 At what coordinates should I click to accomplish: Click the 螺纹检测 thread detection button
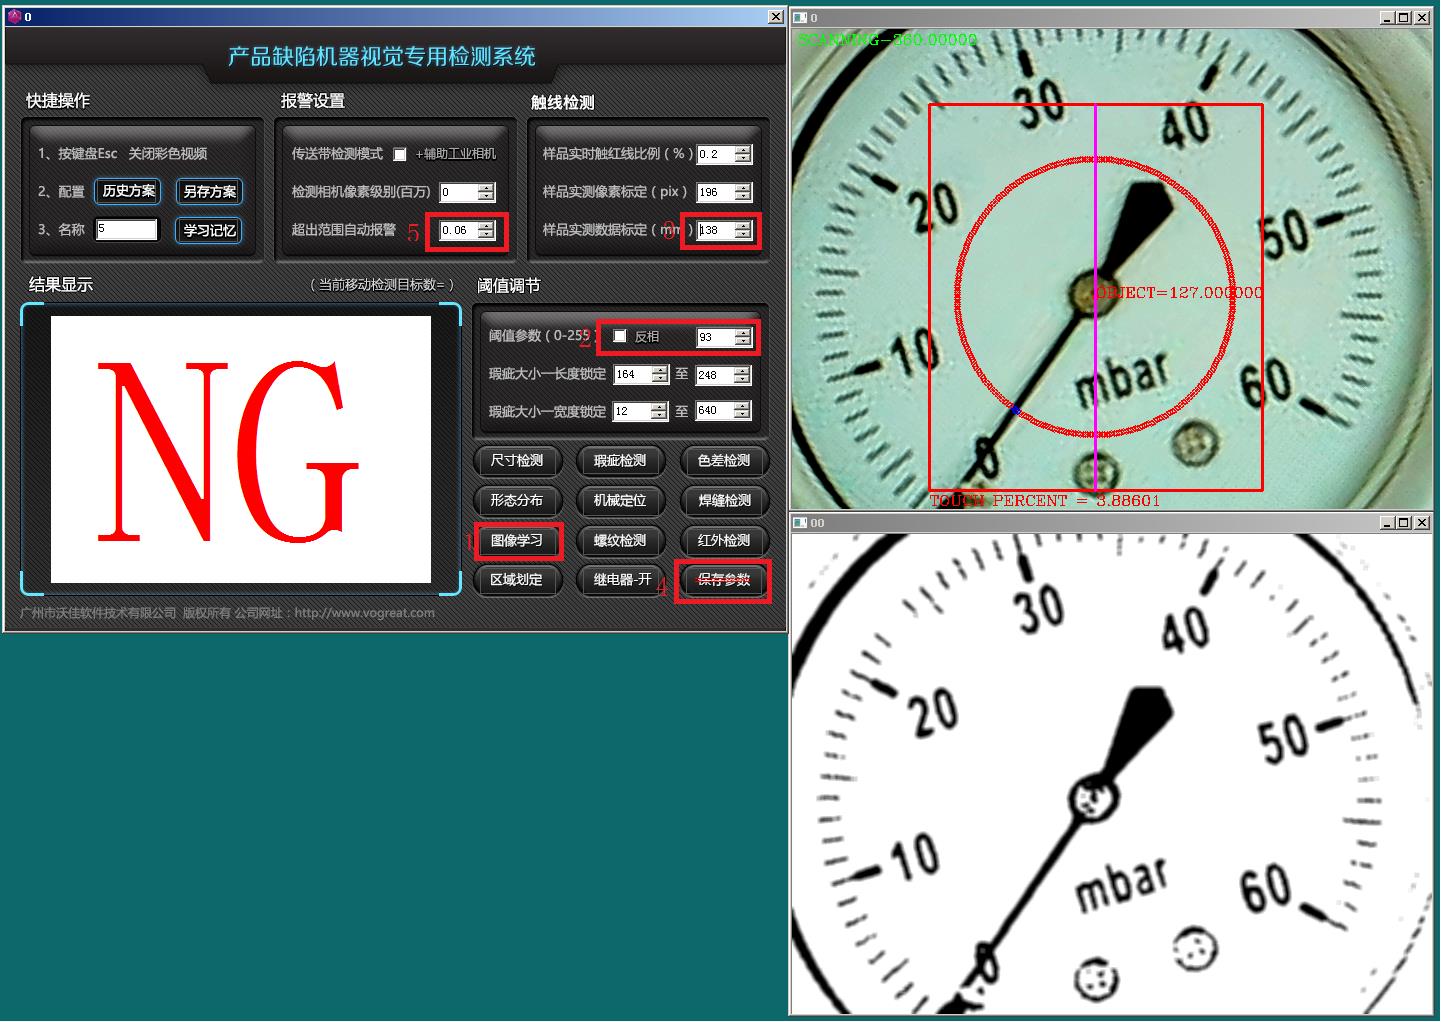pos(620,541)
